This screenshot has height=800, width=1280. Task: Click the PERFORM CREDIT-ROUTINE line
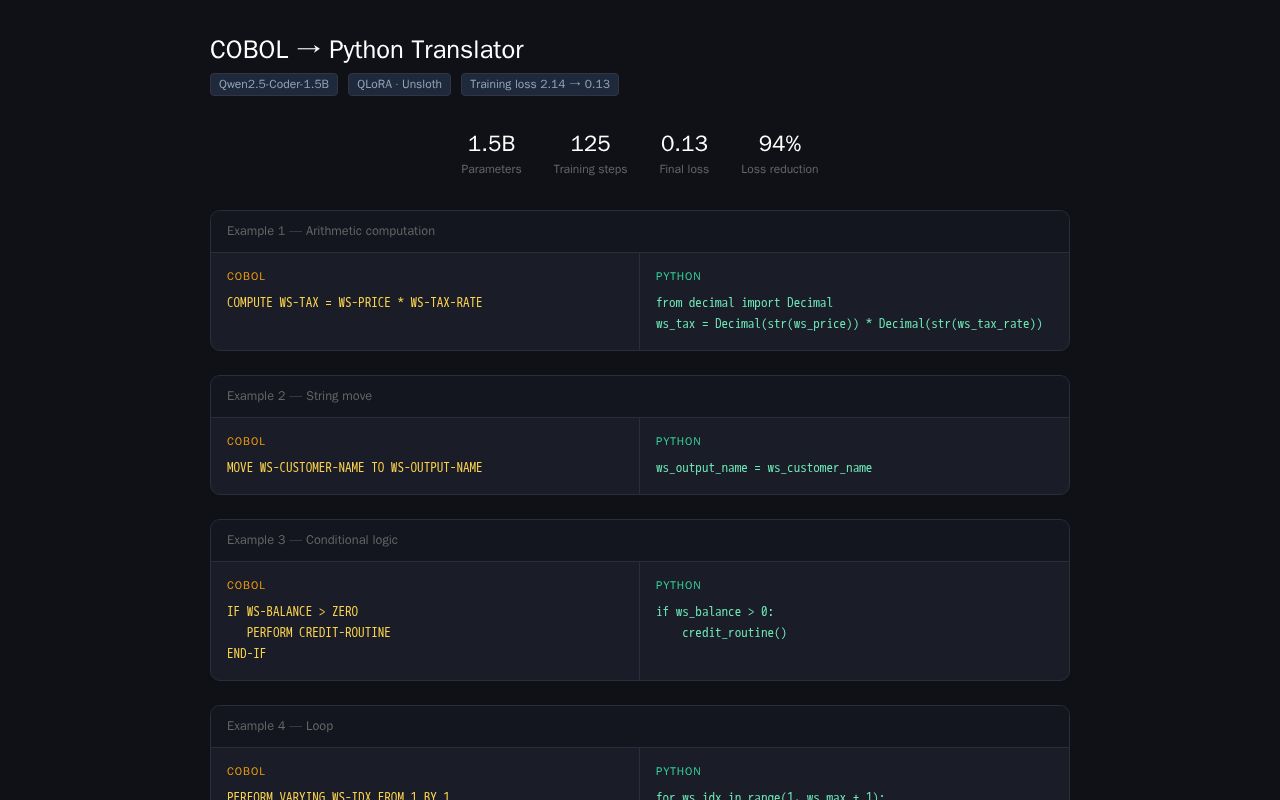click(319, 632)
